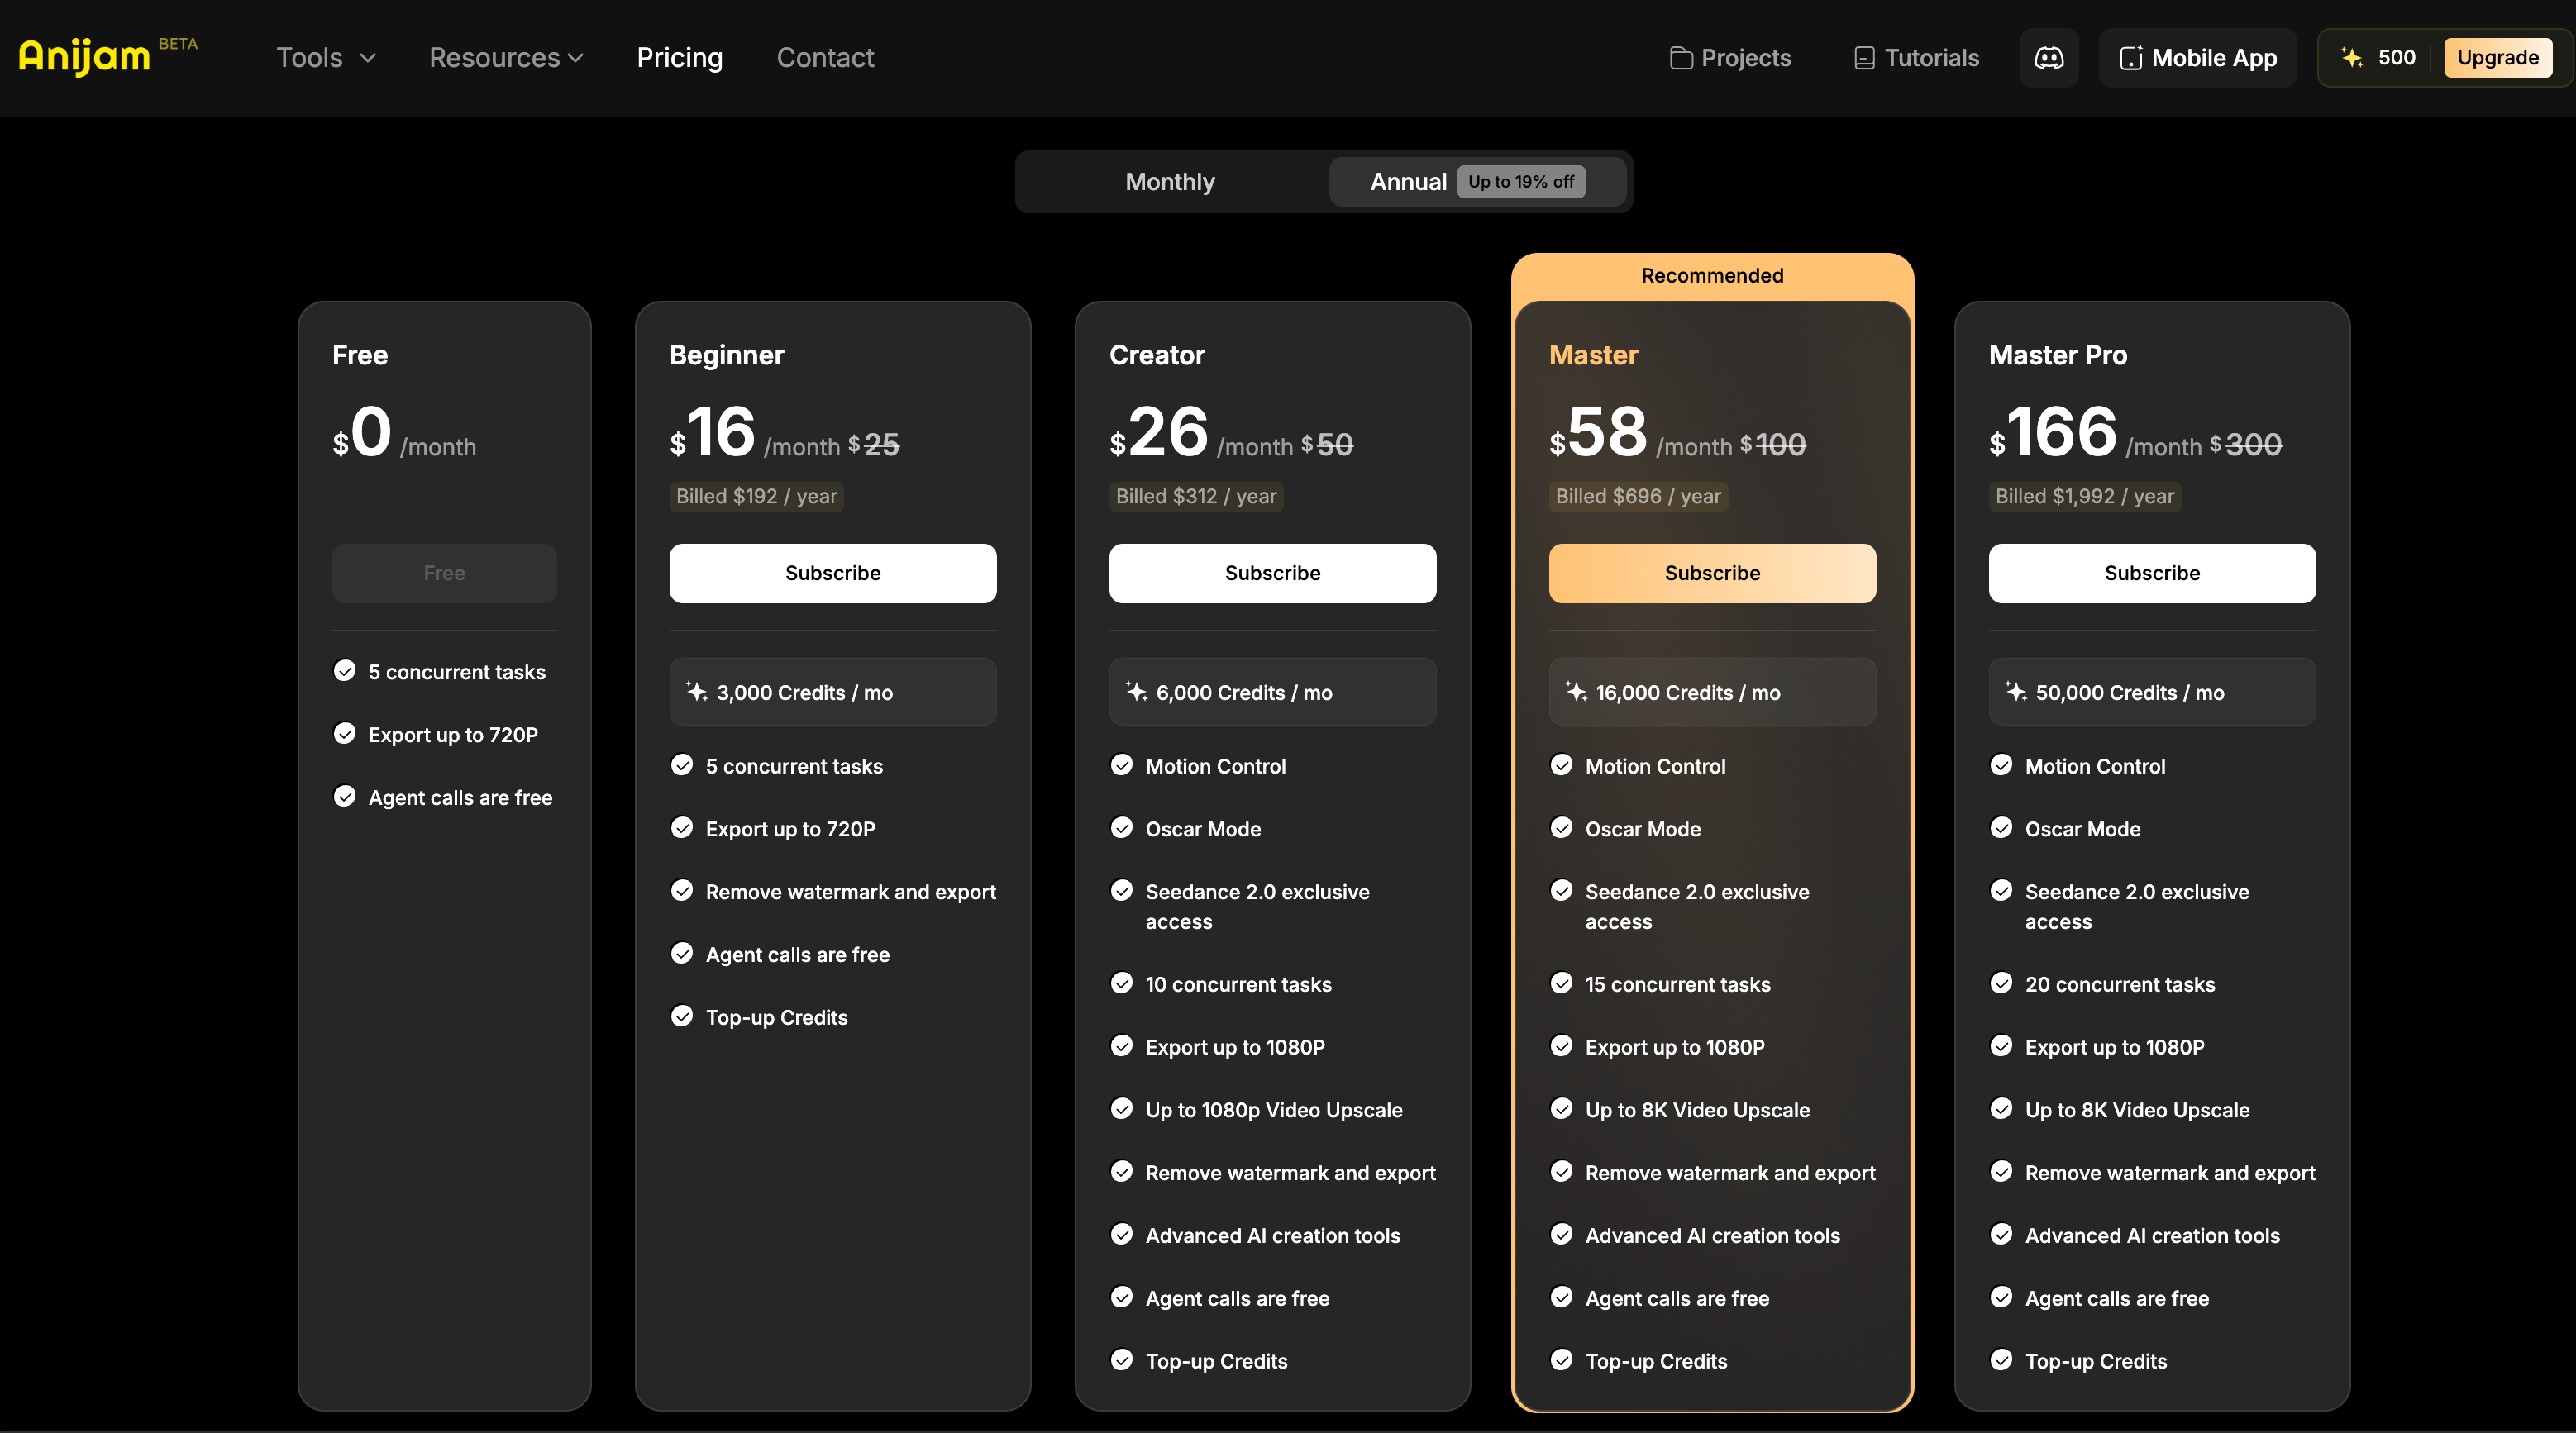2576x1433 pixels.
Task: Click 'Billed $1,992 / year' text
Action: point(2085,496)
